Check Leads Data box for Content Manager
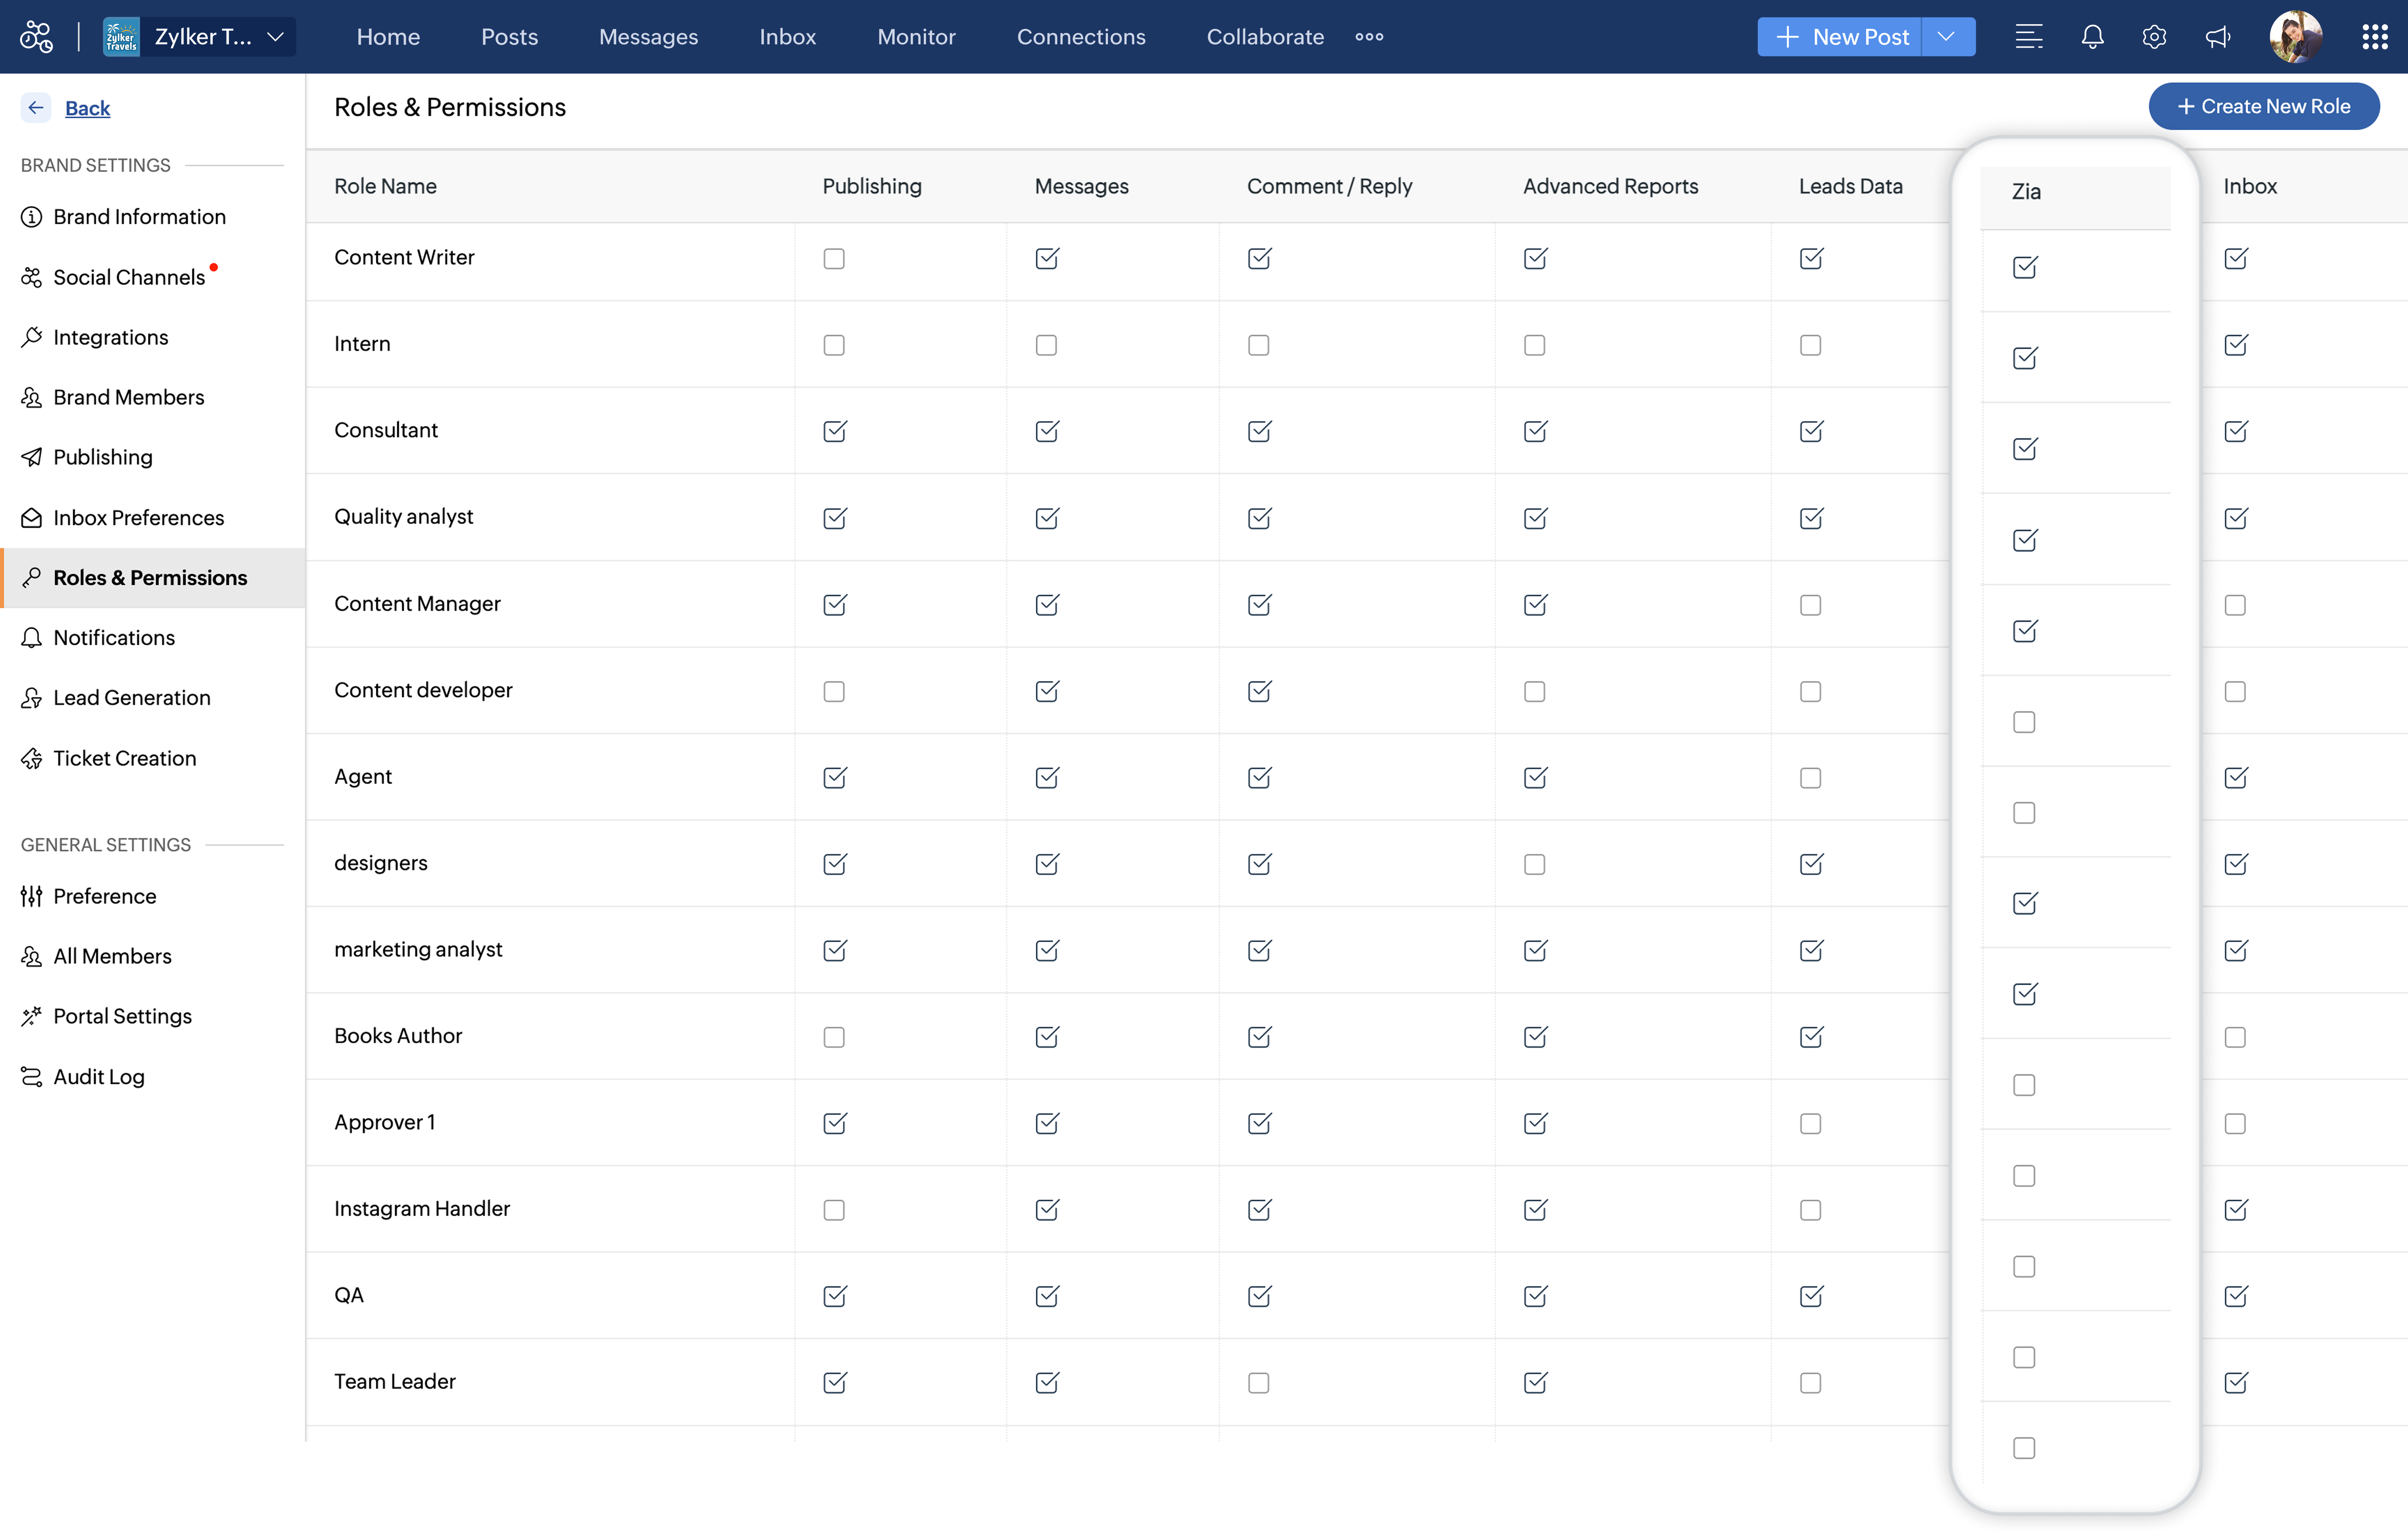 (x=1810, y=605)
